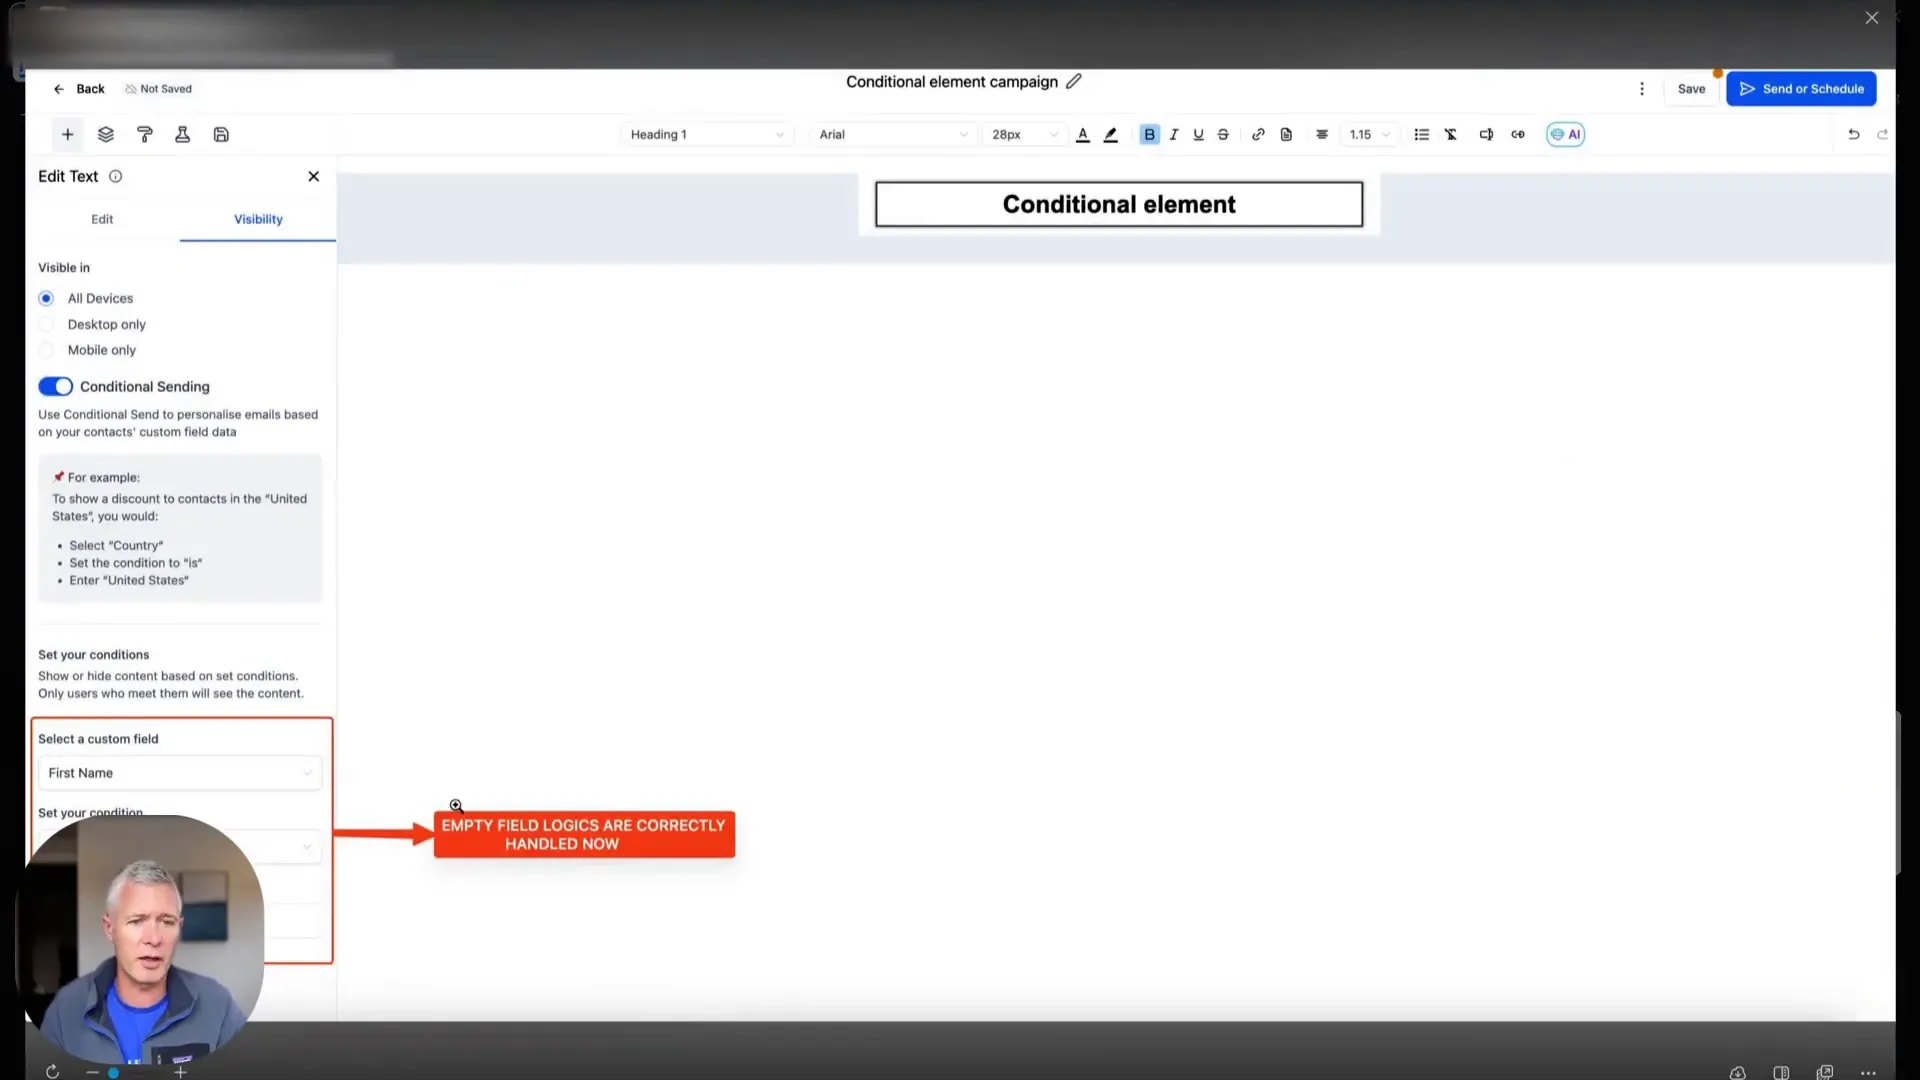Click the download icon in bottom right bar
This screenshot has width=1920, height=1080.
coord(1738,1073)
